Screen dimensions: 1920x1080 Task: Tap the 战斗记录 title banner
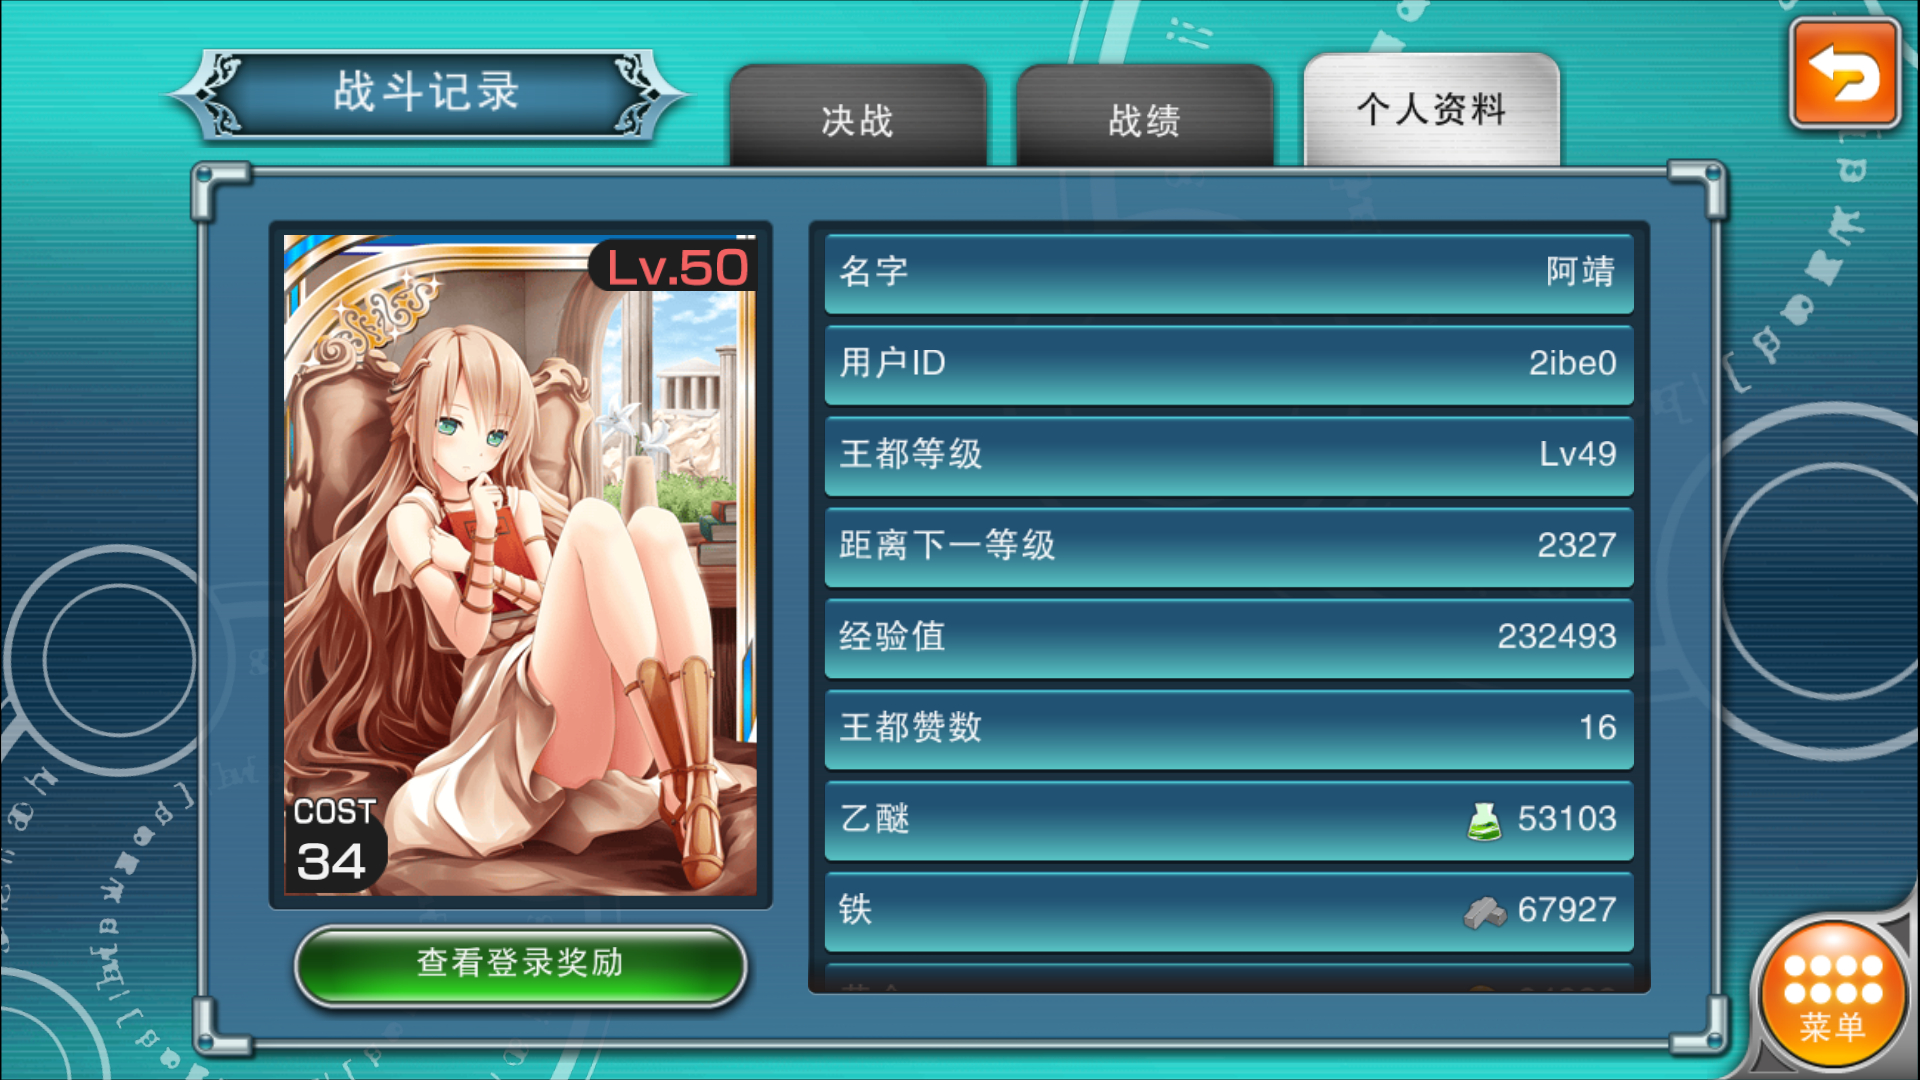coord(427,94)
